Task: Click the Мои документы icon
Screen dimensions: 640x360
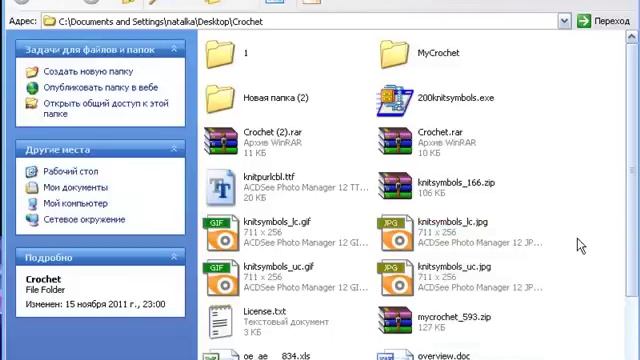Action: pyautogui.click(x=32, y=188)
